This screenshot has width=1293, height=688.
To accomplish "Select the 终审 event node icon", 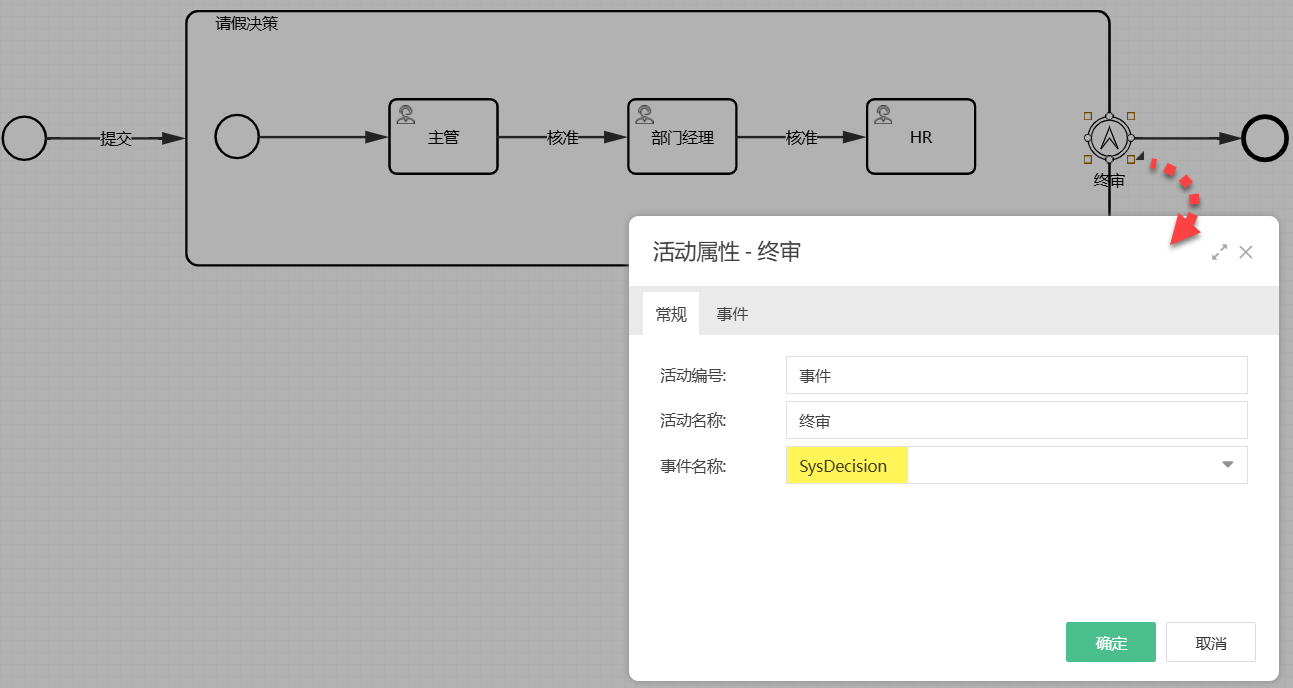I will pyautogui.click(x=1108, y=138).
